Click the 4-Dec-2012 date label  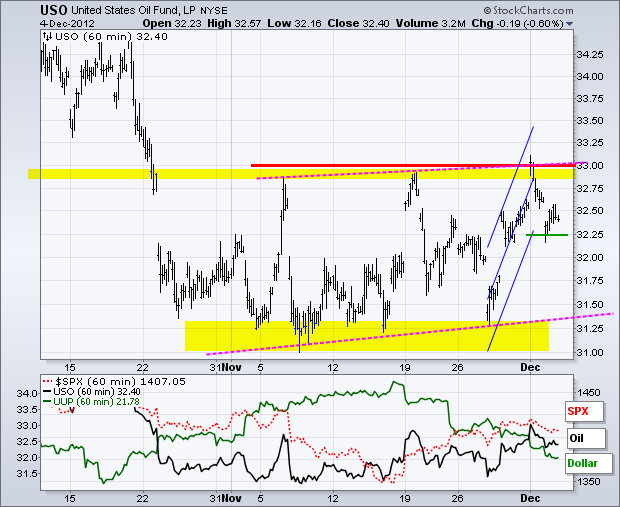pos(67,23)
